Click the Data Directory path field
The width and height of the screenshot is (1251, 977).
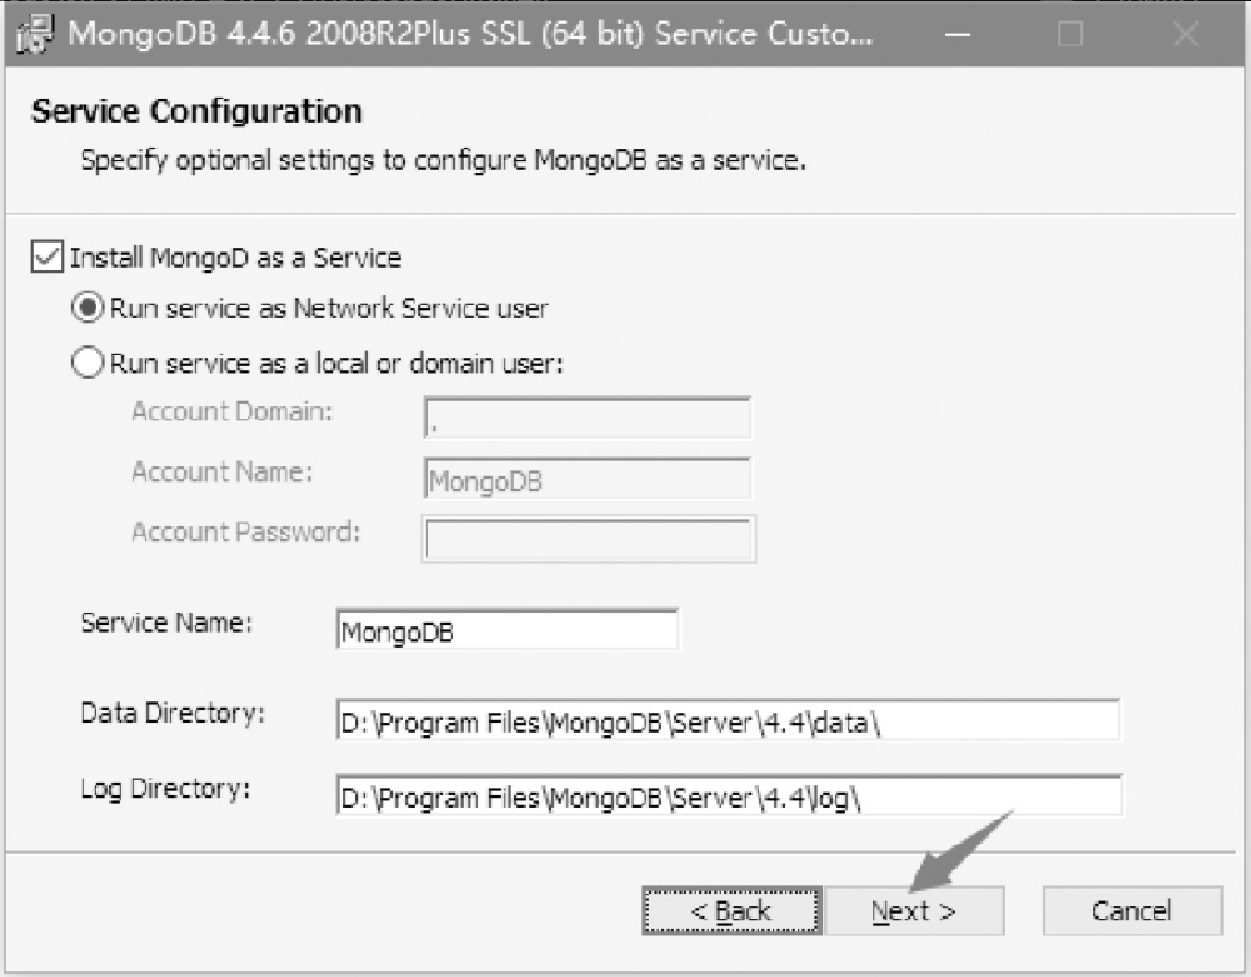coord(728,720)
